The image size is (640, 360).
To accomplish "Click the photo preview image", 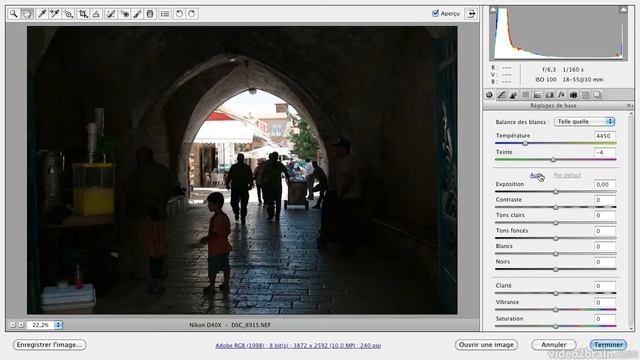I will [242, 170].
